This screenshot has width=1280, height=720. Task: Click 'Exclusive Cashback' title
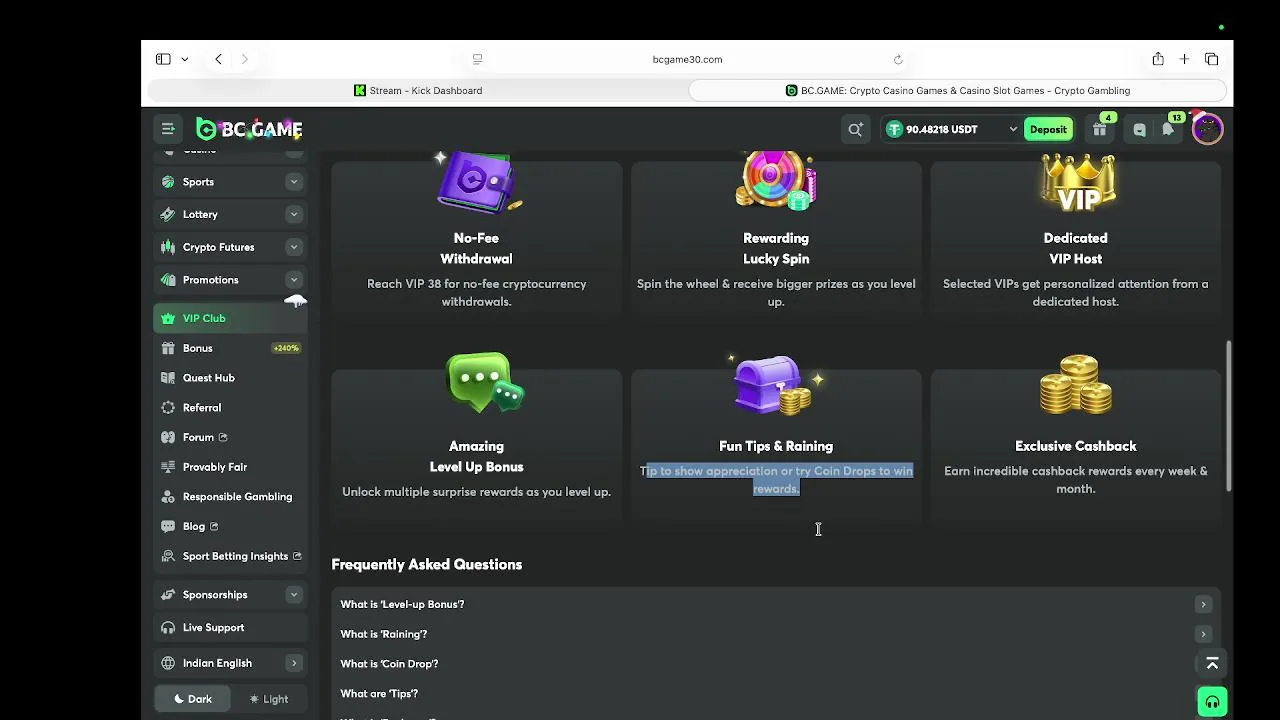tap(1076, 446)
